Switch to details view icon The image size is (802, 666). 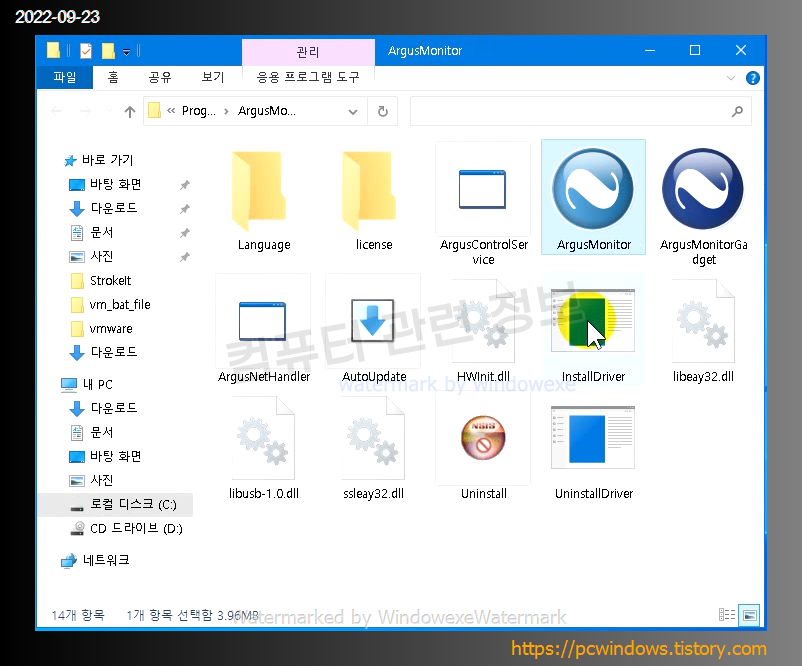[727, 615]
